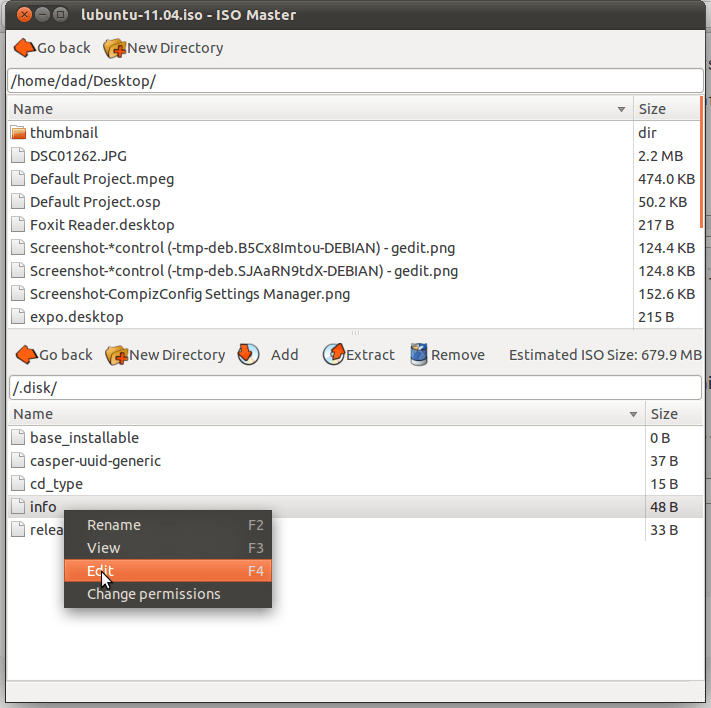
Task: Select the Default Project.mpeg file name
Action: pyautogui.click(x=102, y=179)
